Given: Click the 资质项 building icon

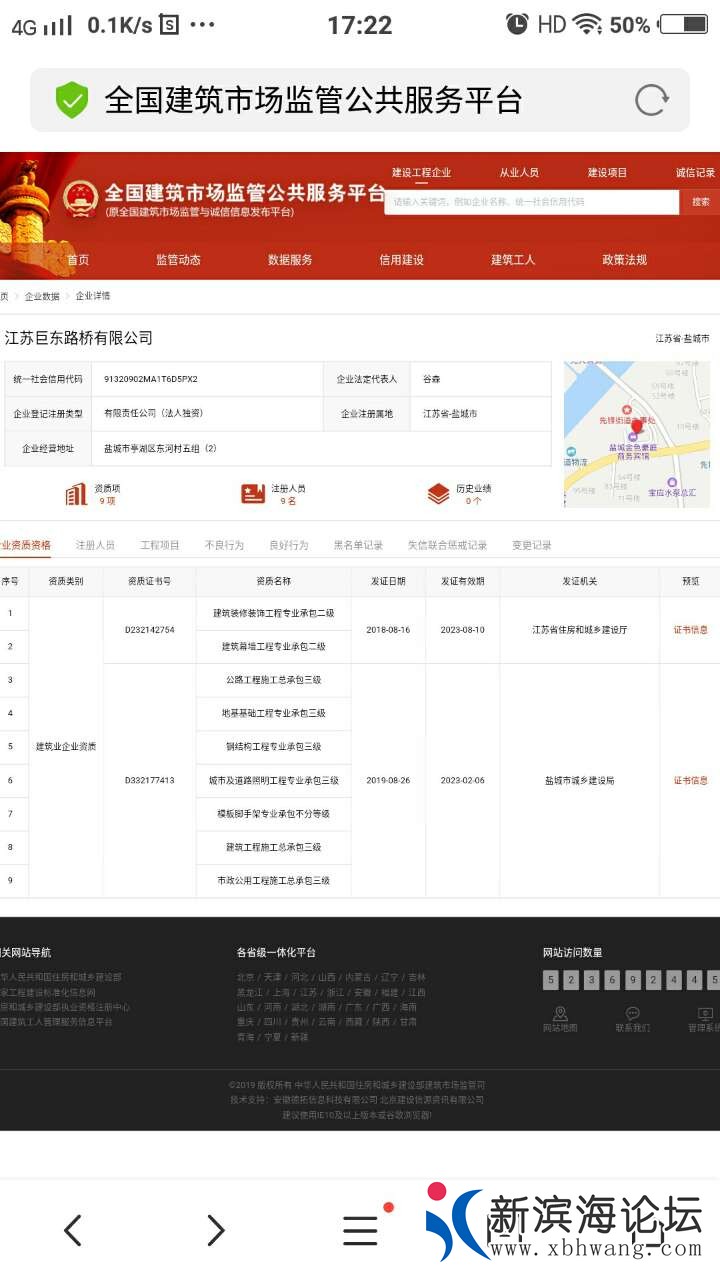Looking at the screenshot, I should (x=76, y=494).
